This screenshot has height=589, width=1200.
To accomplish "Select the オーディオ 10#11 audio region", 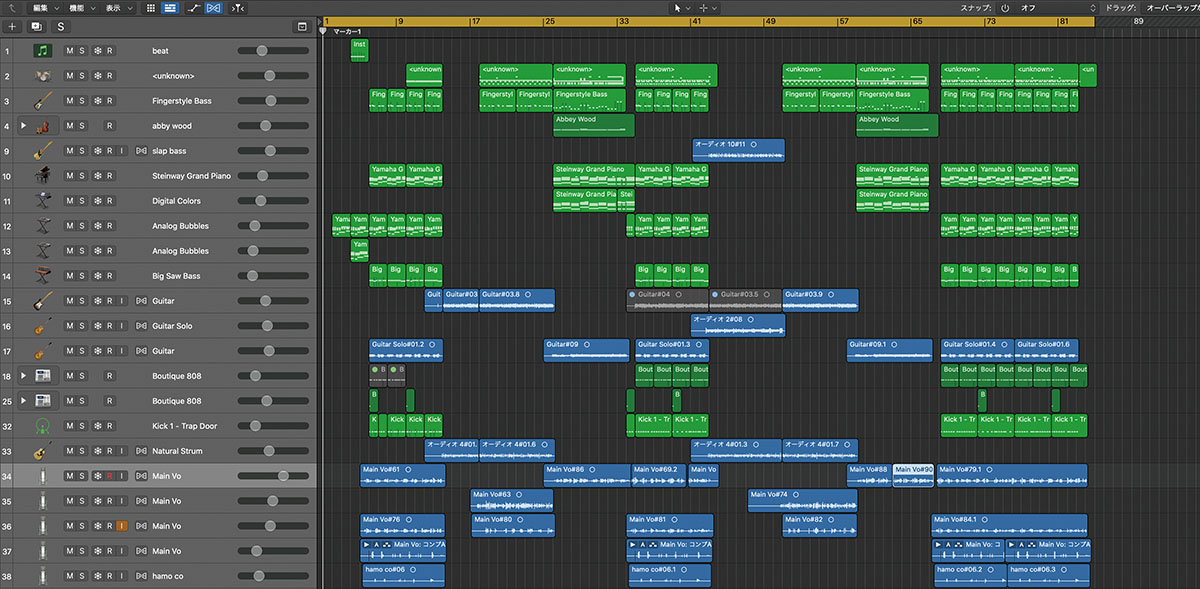I will pos(739,150).
